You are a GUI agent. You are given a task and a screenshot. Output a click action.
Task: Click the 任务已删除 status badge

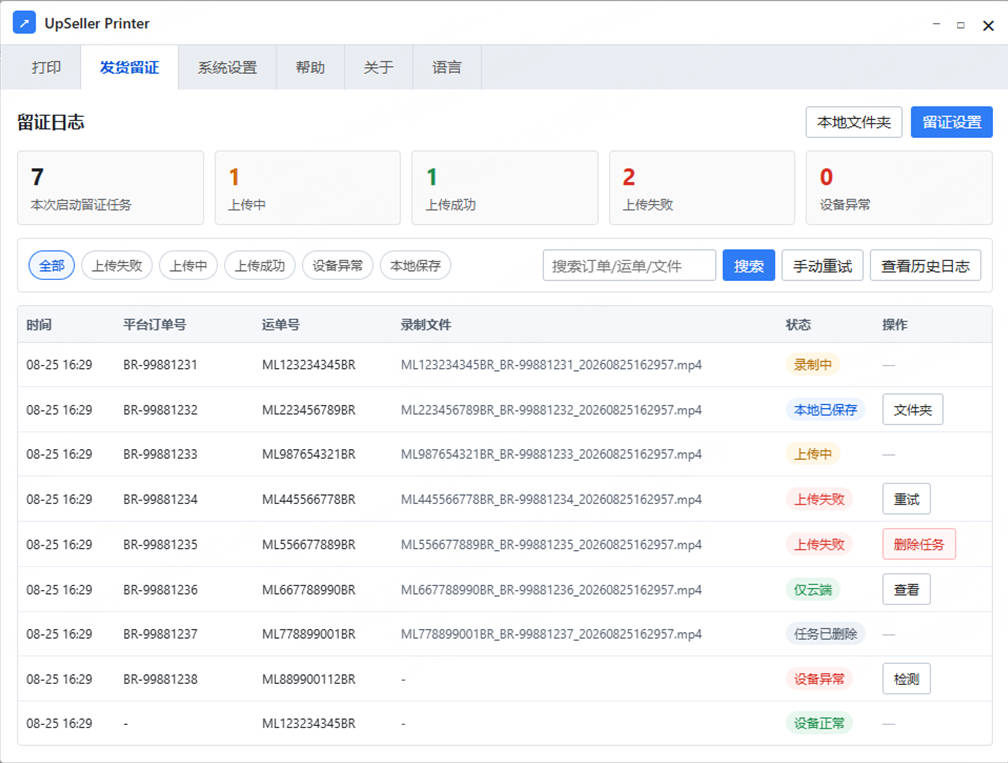tap(825, 634)
